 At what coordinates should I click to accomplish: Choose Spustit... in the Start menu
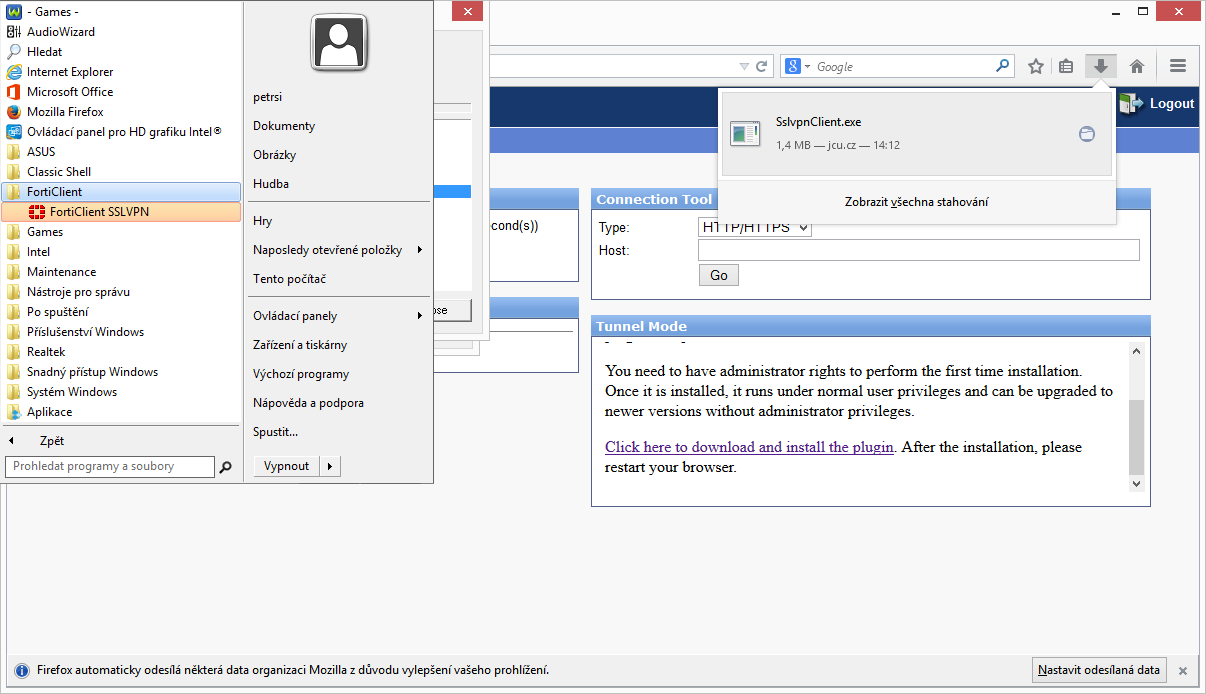(276, 432)
